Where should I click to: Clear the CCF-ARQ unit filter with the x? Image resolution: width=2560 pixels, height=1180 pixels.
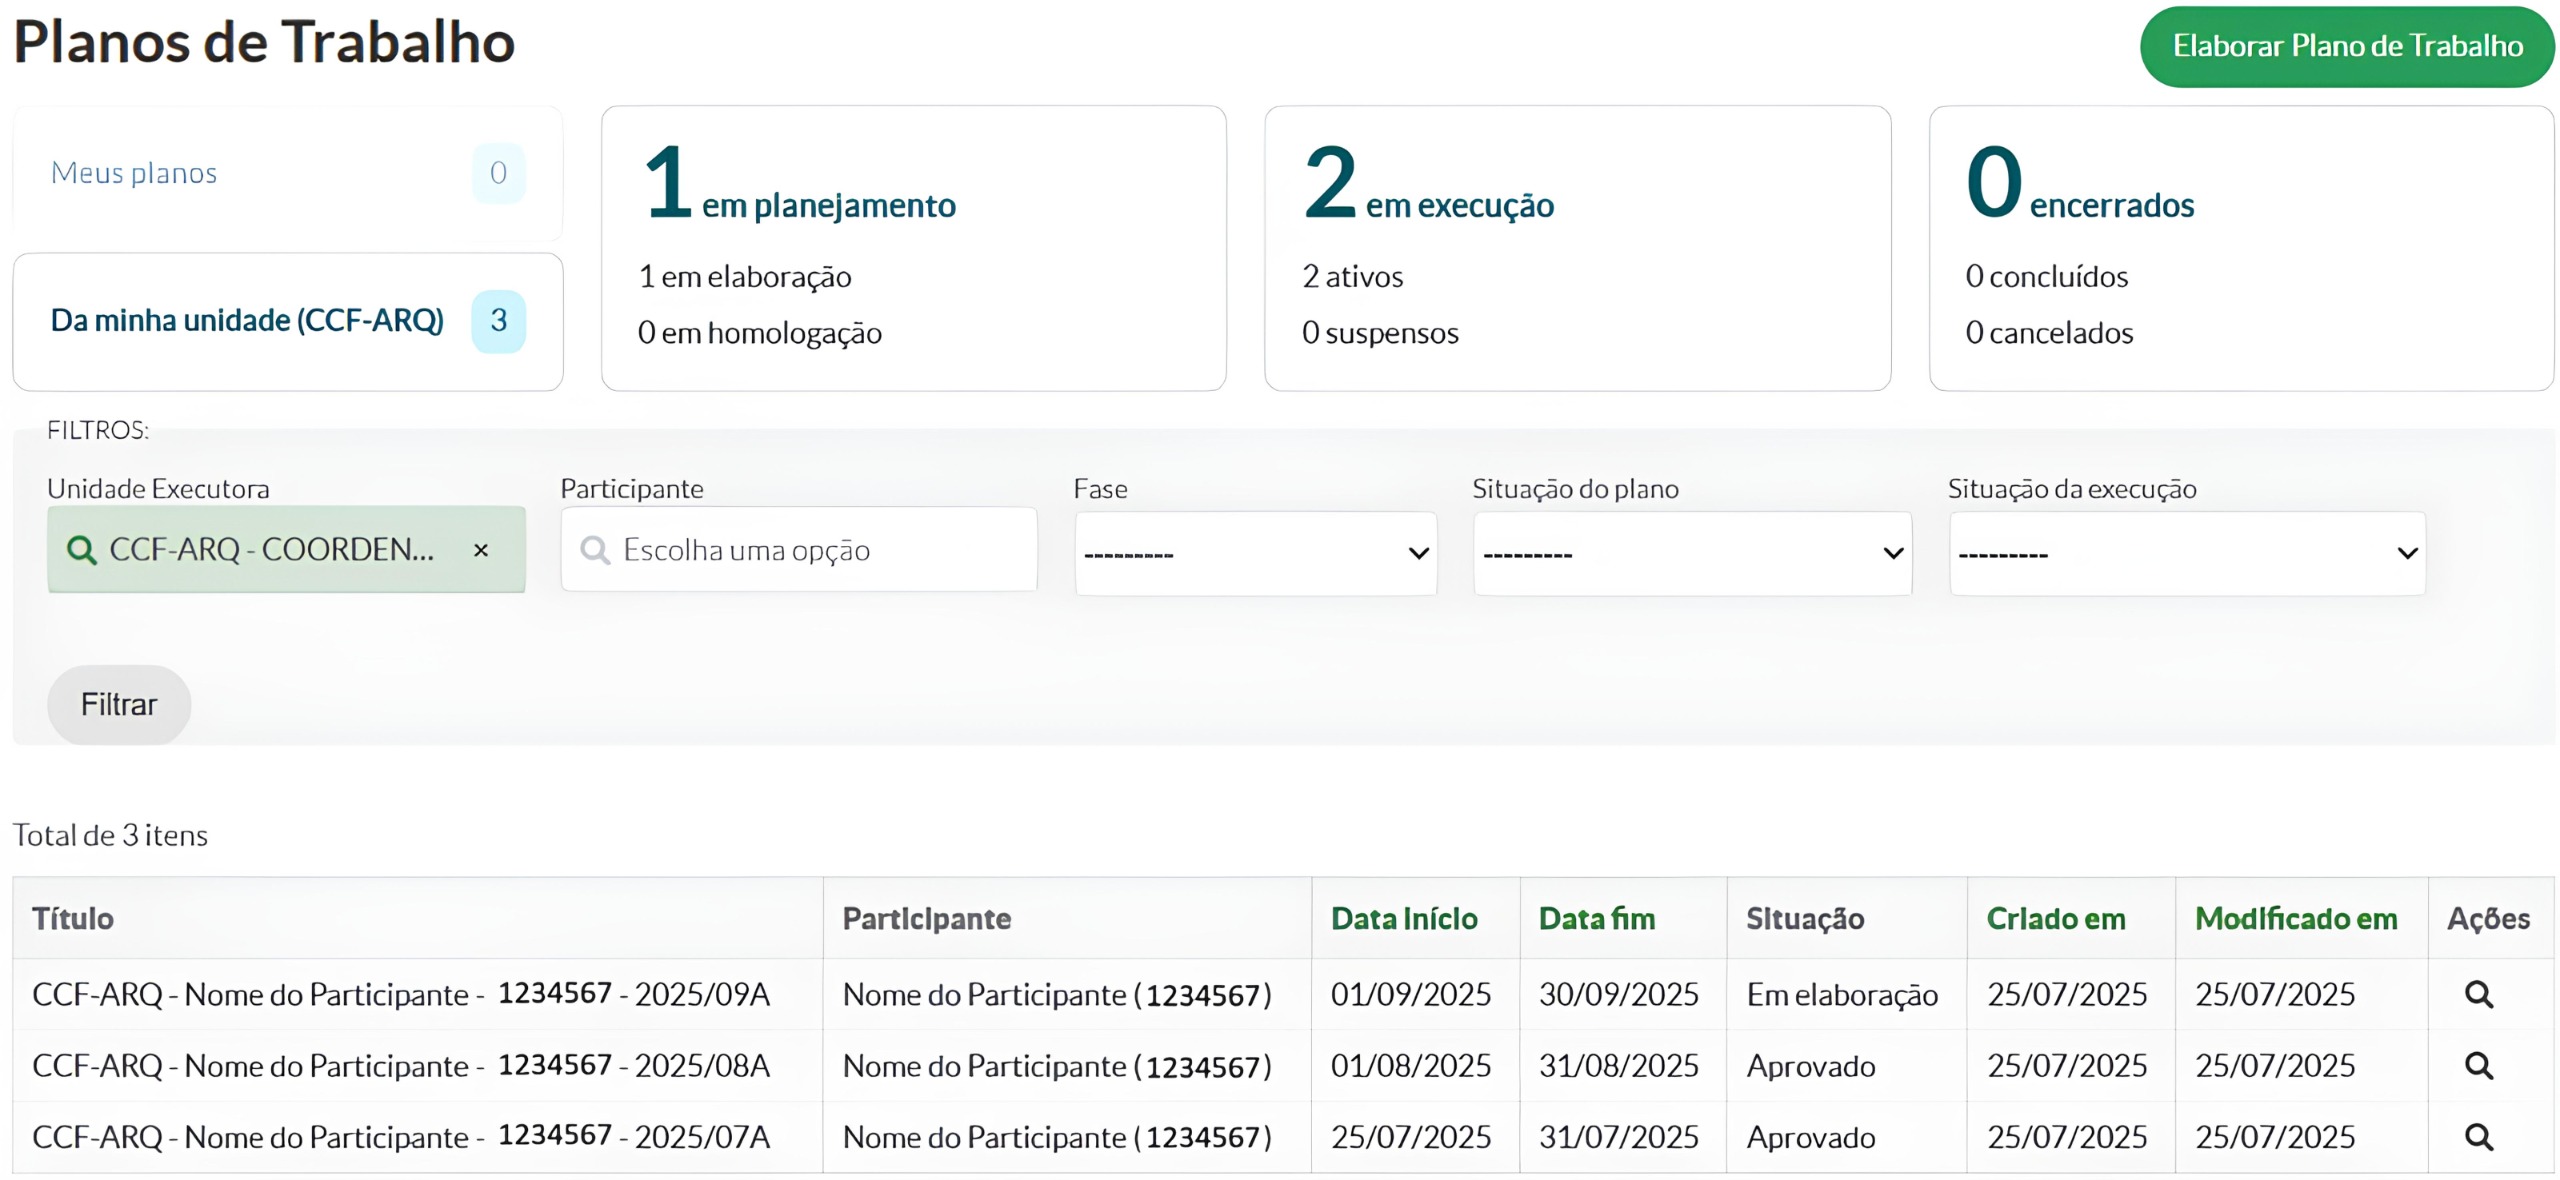click(x=481, y=550)
